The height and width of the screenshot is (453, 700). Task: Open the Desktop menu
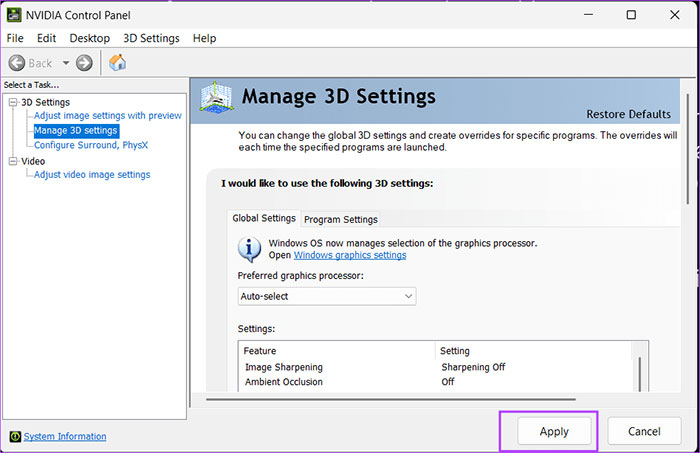[x=90, y=38]
